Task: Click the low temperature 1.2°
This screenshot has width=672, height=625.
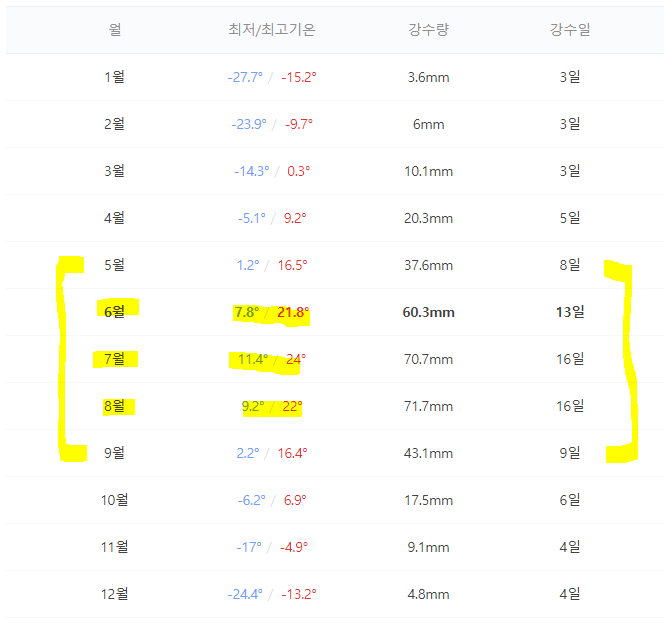Action: pos(248,265)
